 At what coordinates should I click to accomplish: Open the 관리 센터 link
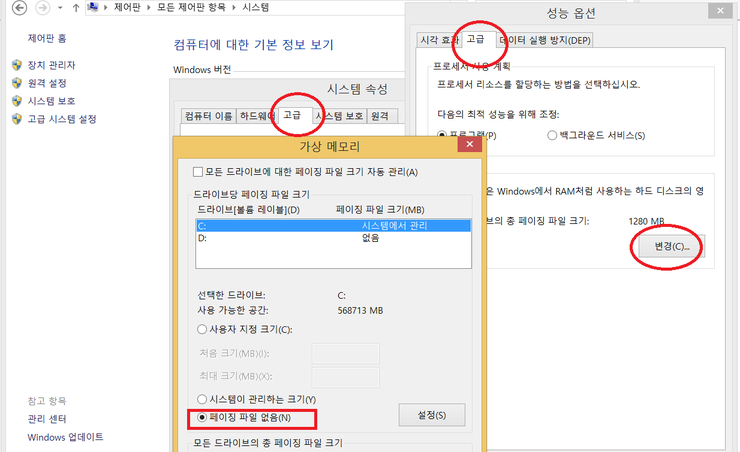(47, 419)
